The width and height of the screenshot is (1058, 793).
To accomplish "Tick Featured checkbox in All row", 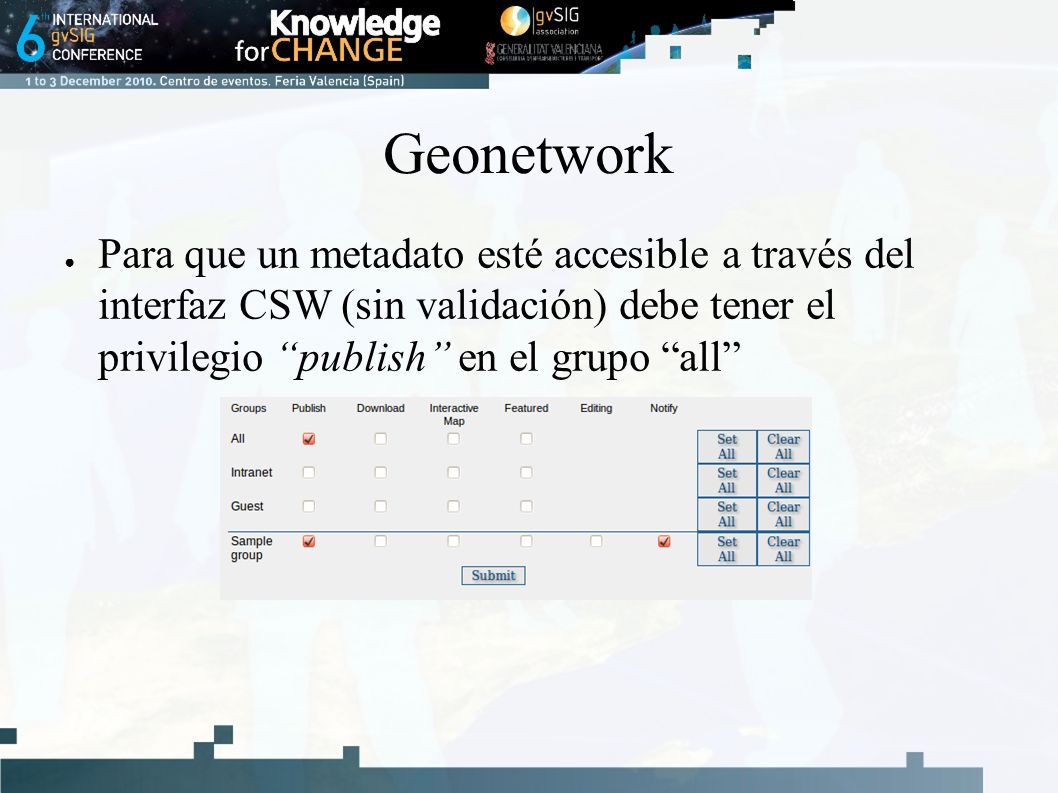I will 526,439.
